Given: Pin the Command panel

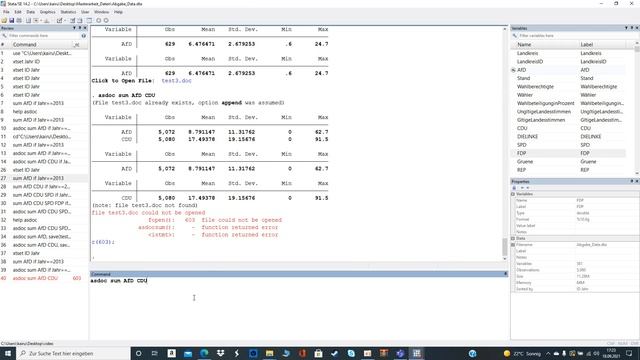Looking at the screenshot, I should (506, 274).
